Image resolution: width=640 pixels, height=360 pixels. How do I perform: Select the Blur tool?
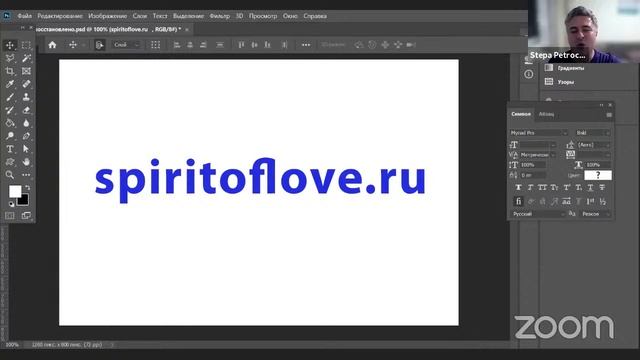click(x=26, y=123)
